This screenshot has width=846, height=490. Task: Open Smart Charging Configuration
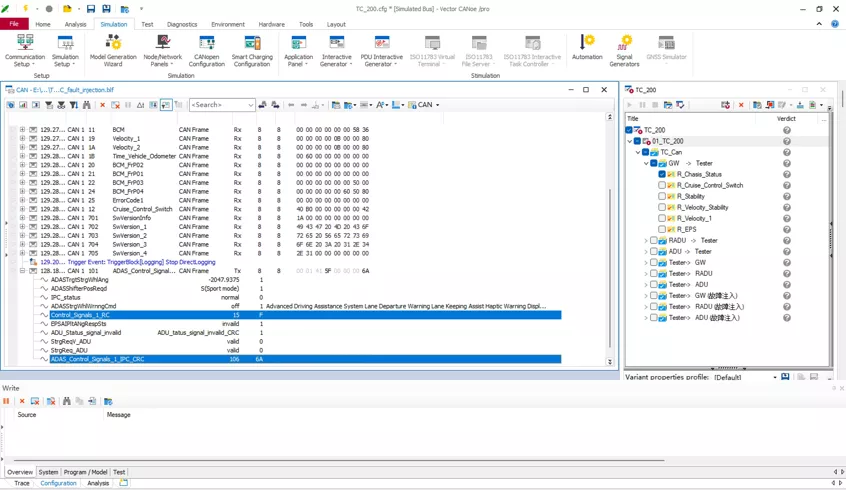point(252,51)
